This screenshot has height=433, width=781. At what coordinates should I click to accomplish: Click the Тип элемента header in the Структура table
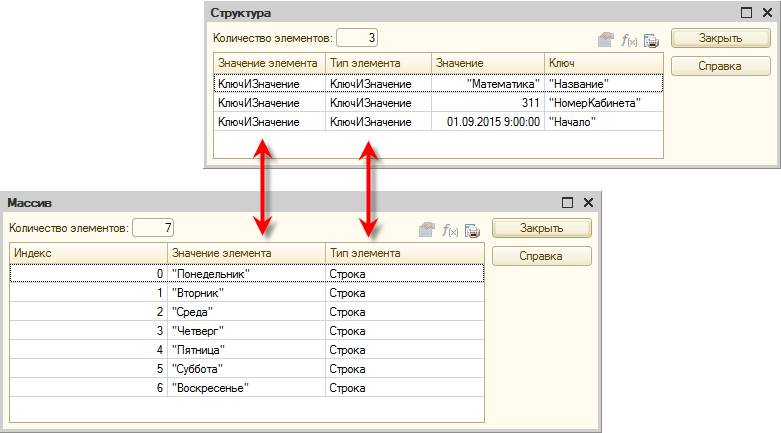click(x=378, y=63)
